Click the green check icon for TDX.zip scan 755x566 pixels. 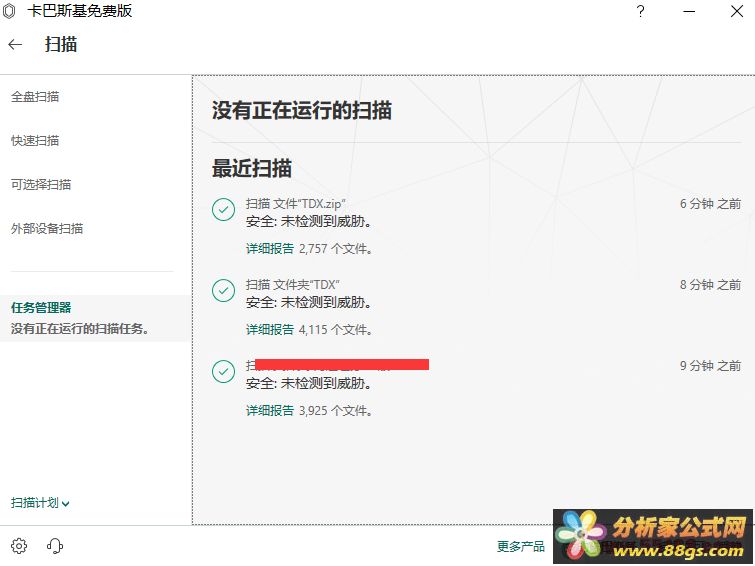click(x=223, y=210)
